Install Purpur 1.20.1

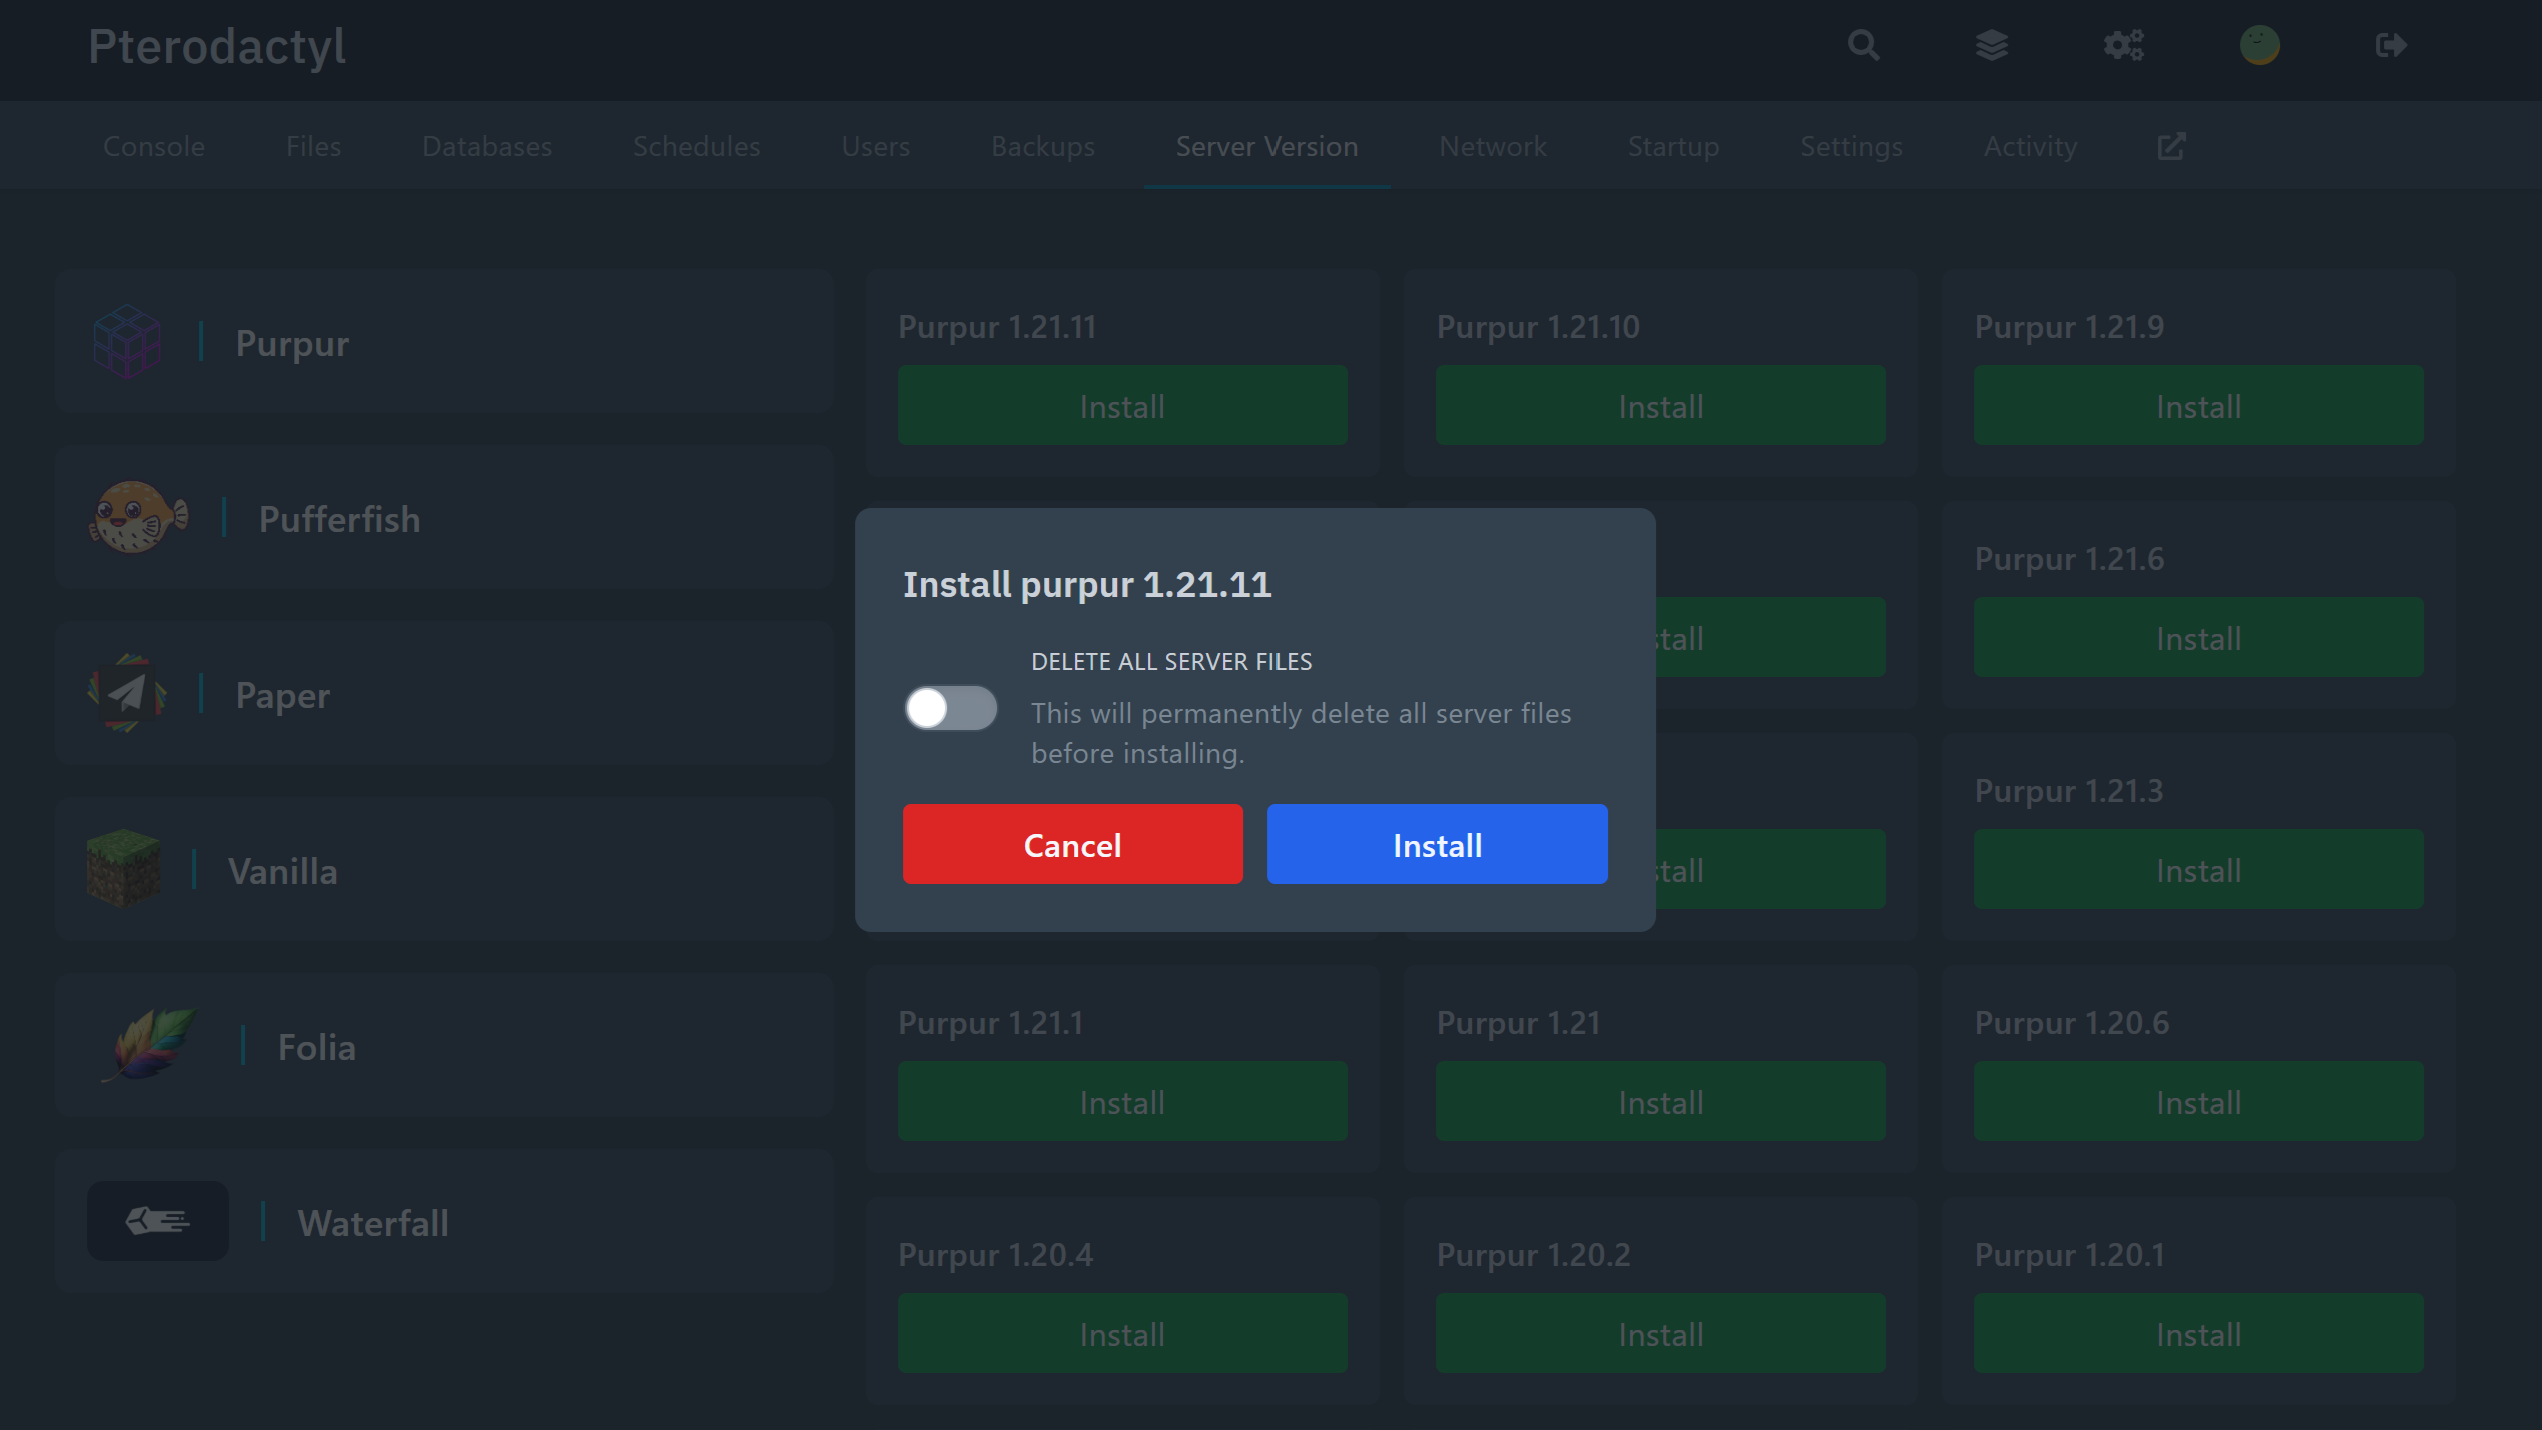pos(2199,1333)
